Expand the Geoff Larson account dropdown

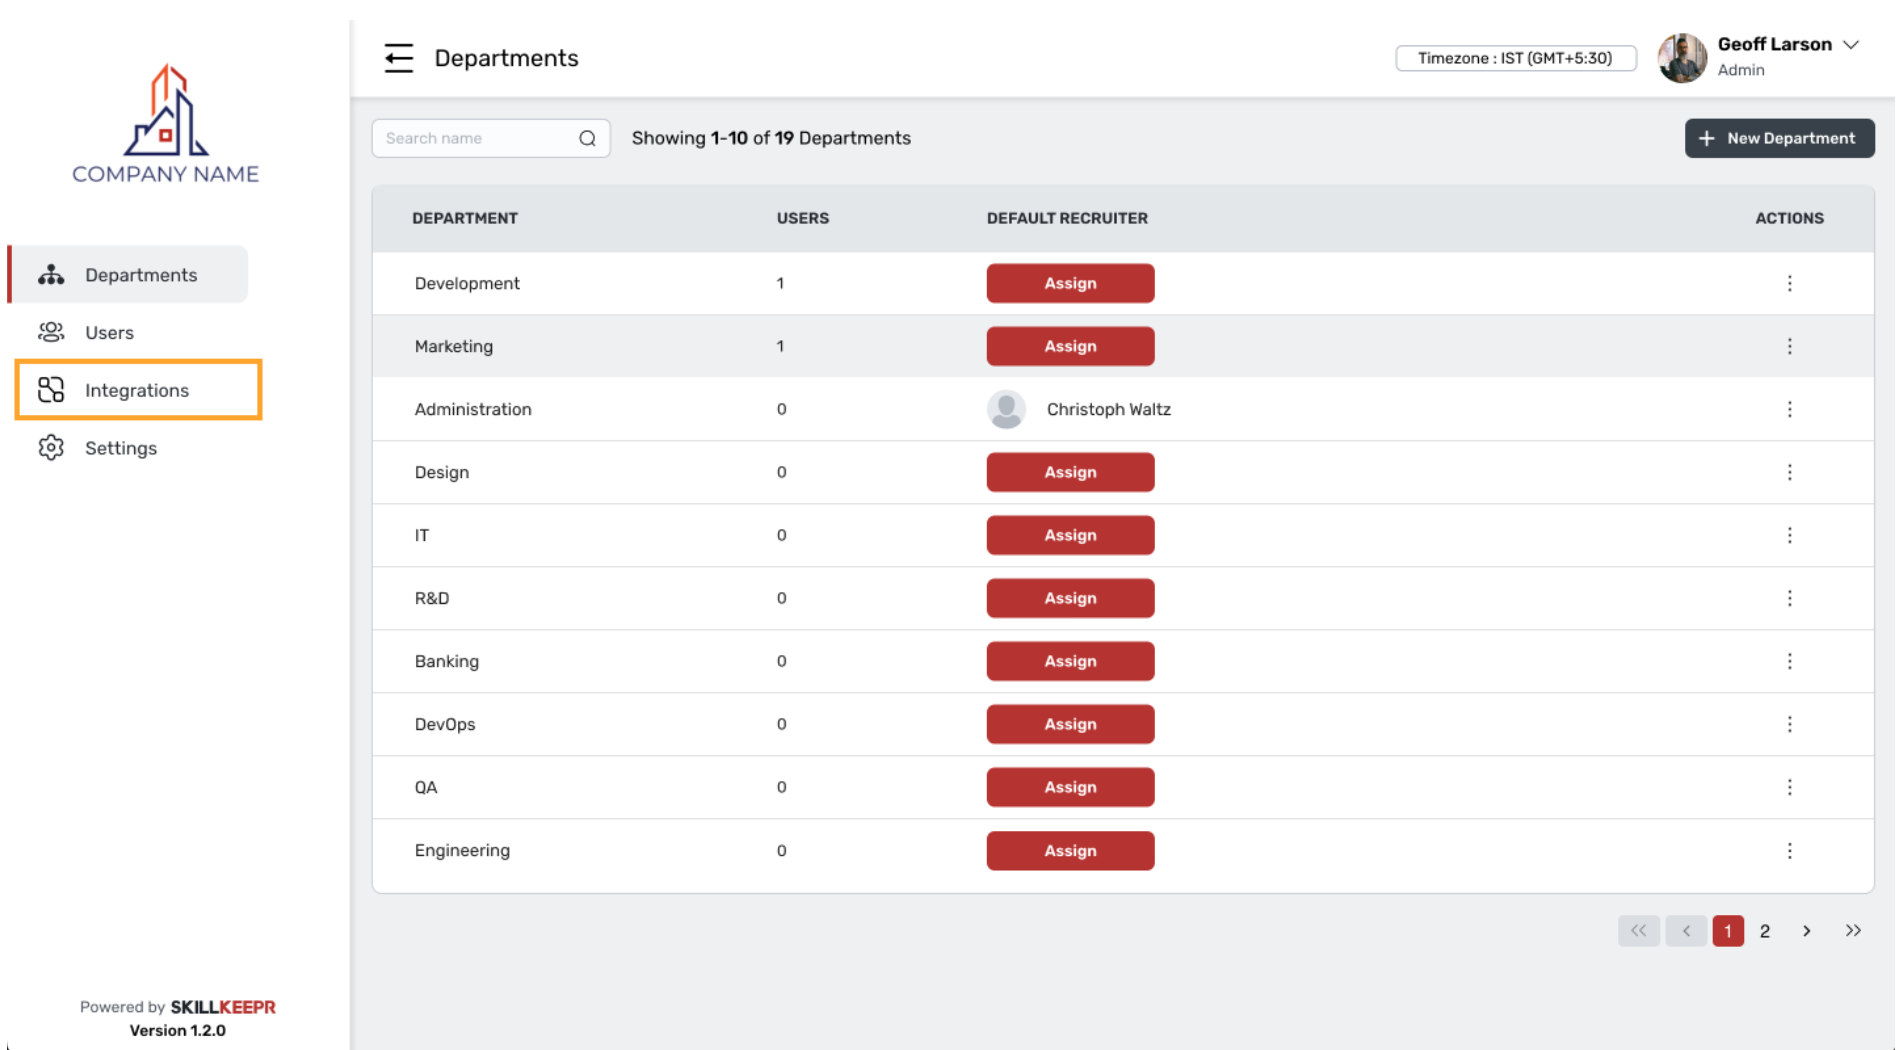1851,45
